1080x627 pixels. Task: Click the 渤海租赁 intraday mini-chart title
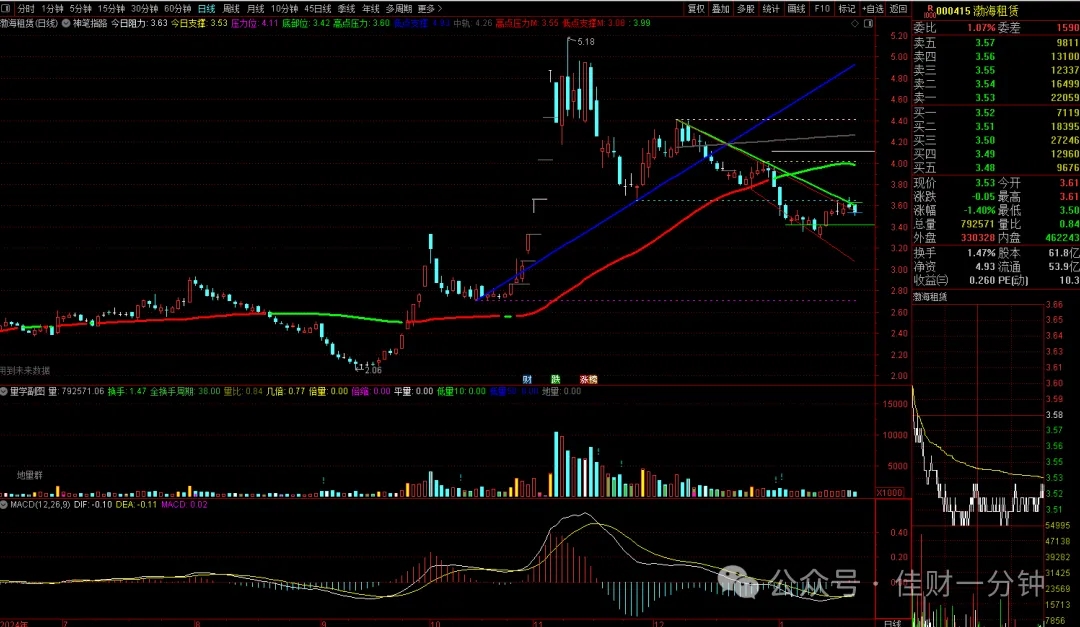(930, 297)
